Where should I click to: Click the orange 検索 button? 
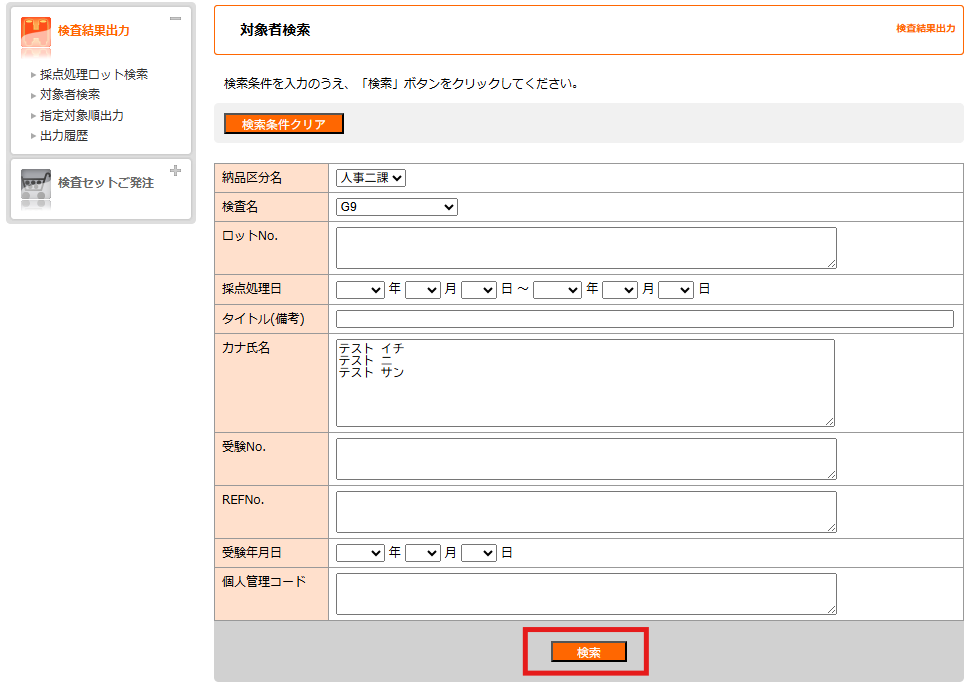coord(588,652)
